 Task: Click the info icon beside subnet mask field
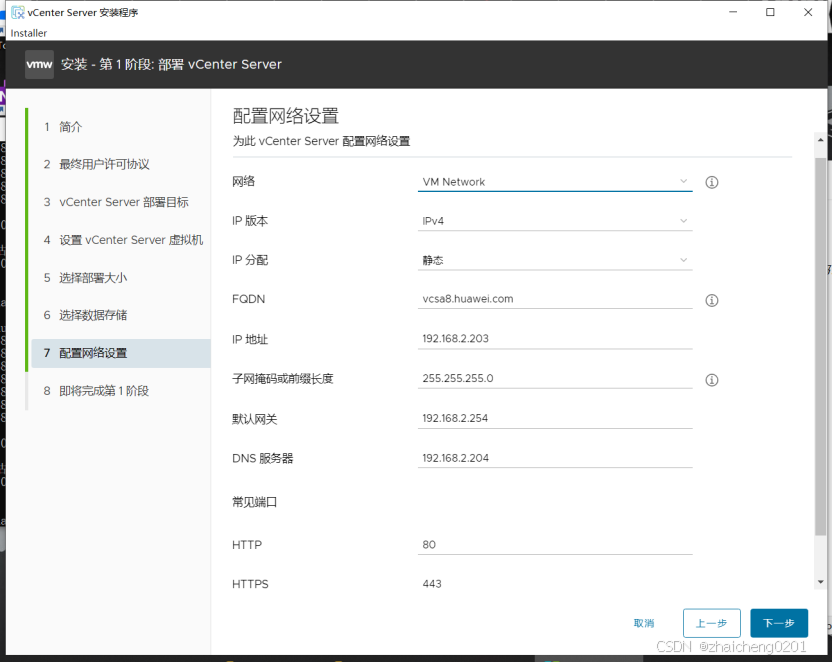click(x=712, y=380)
